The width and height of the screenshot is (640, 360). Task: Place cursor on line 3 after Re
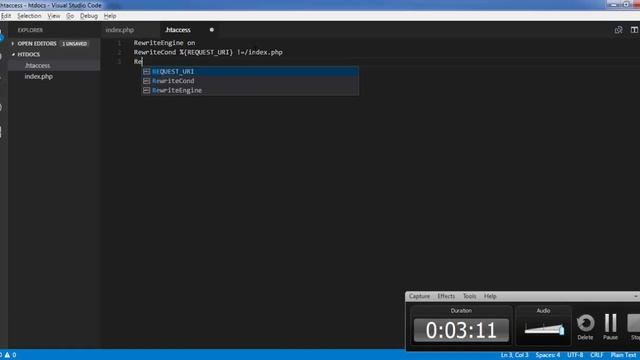coord(142,62)
